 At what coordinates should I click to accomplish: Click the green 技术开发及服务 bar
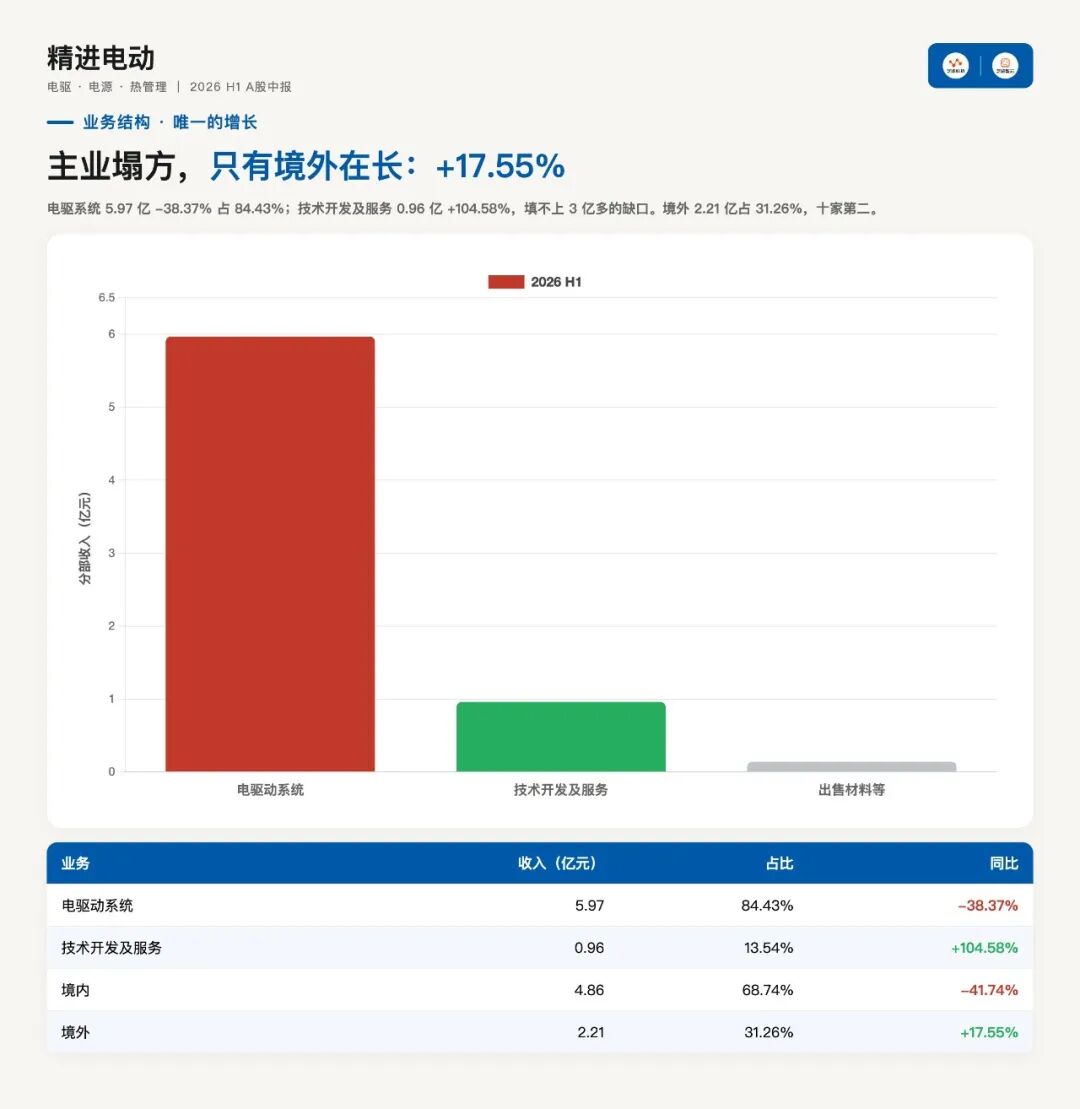561,736
